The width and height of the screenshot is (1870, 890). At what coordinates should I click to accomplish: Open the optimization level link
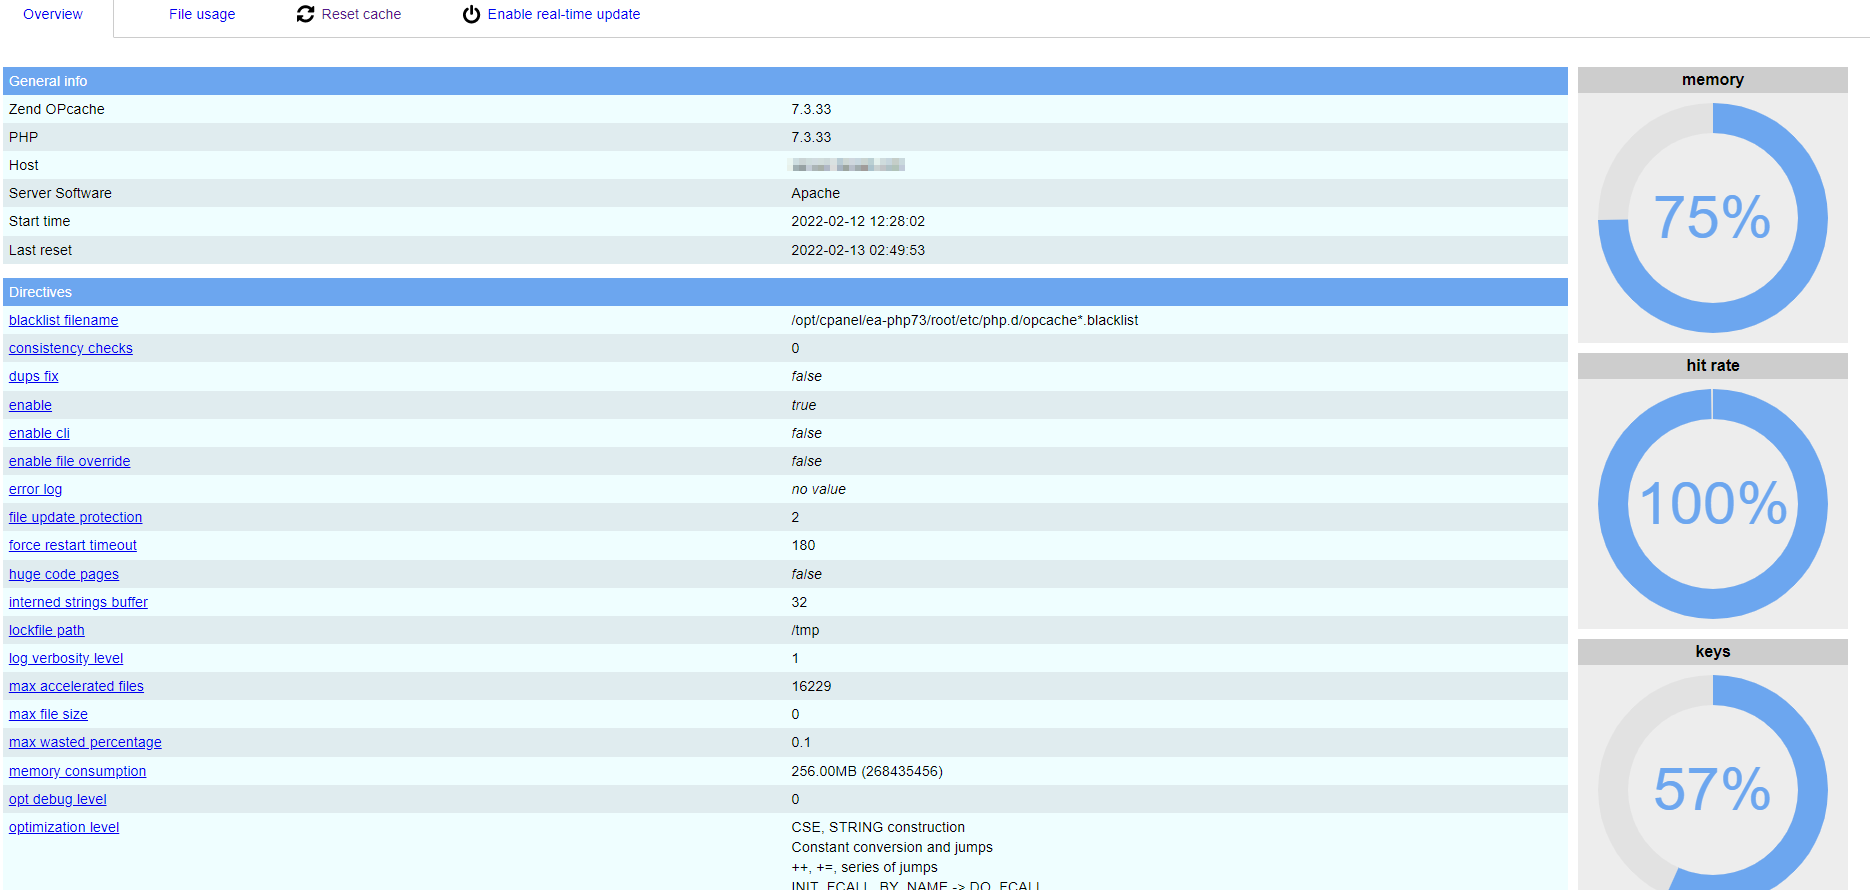[64, 827]
